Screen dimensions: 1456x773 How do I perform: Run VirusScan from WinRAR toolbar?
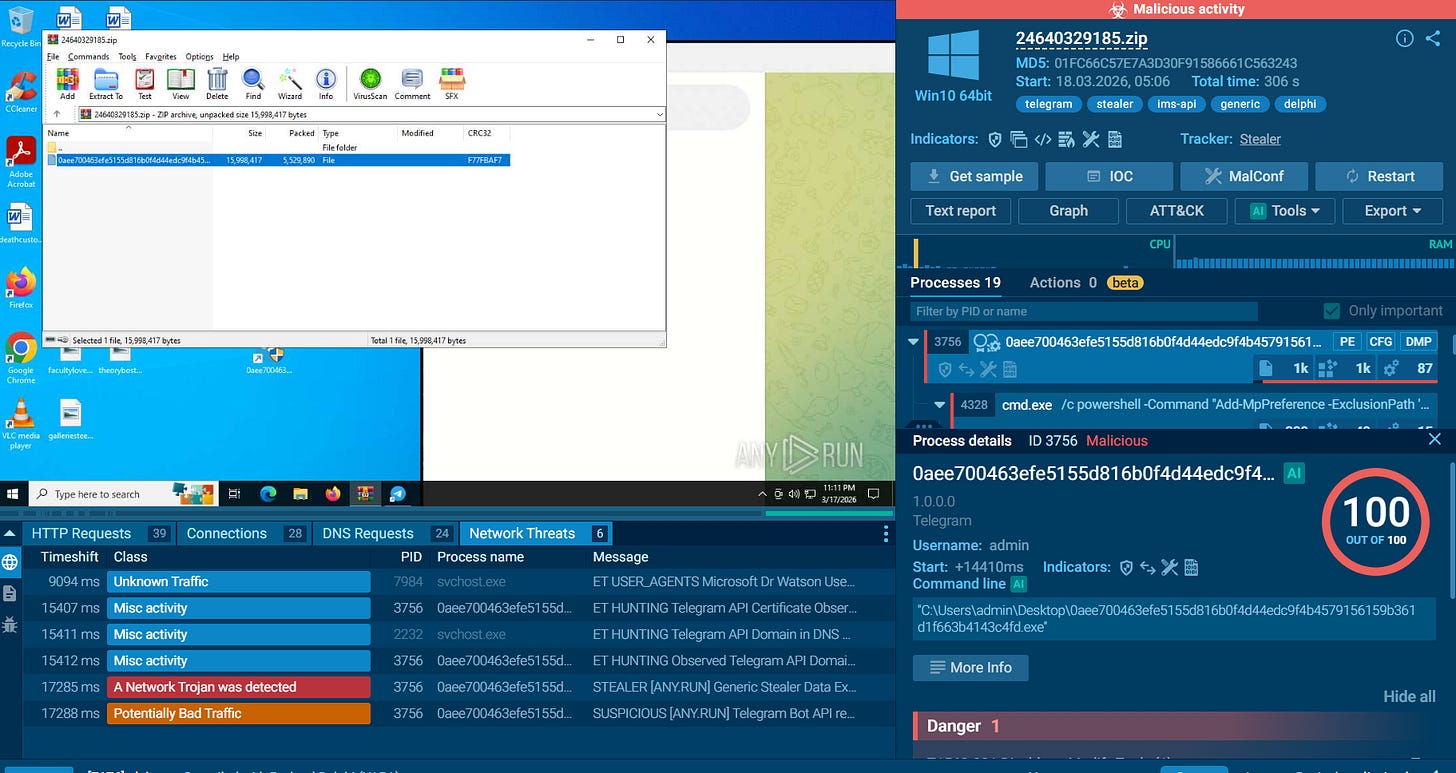coord(370,83)
